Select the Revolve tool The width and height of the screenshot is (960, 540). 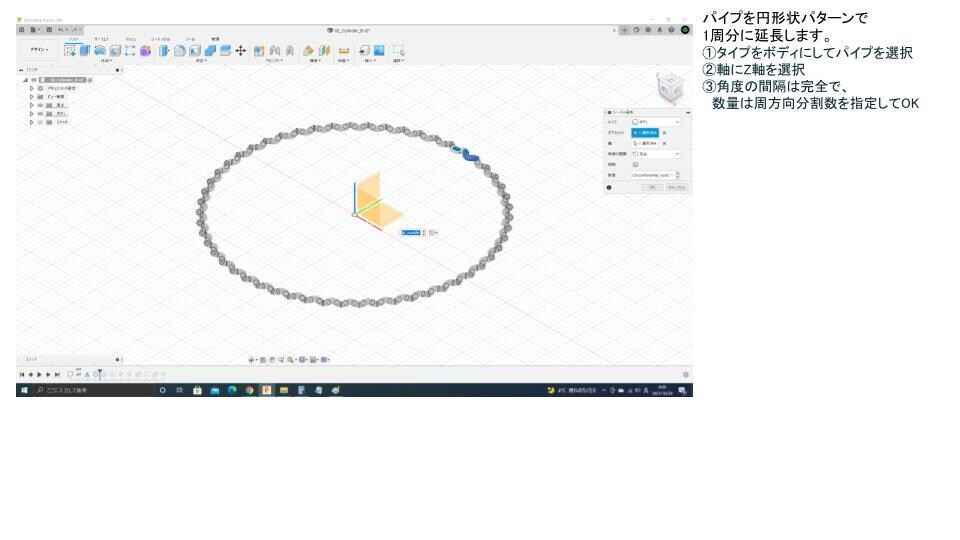pyautogui.click(x=100, y=50)
